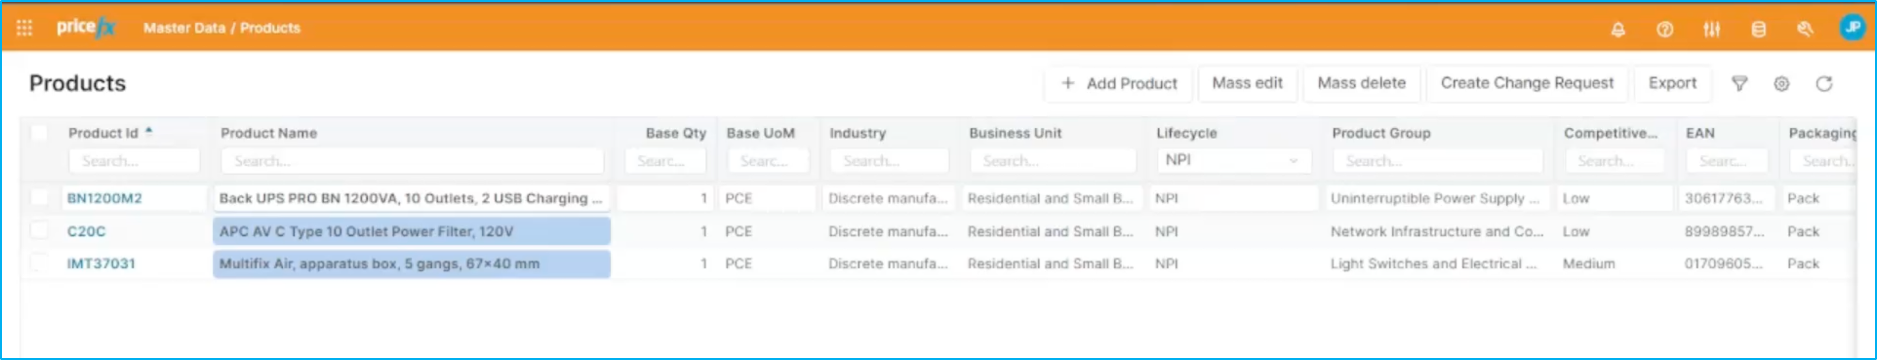Image resolution: width=1878 pixels, height=360 pixels.
Task: Focus the Competitive column search field
Action: (x=1614, y=161)
